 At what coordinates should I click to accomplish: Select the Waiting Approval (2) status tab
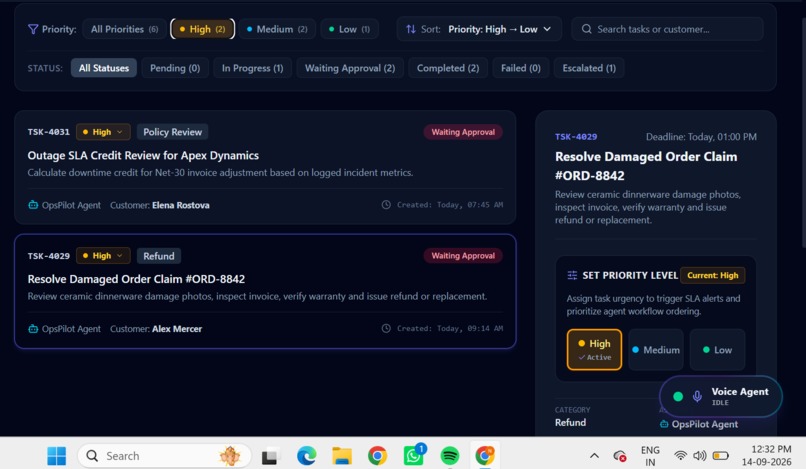coord(350,68)
